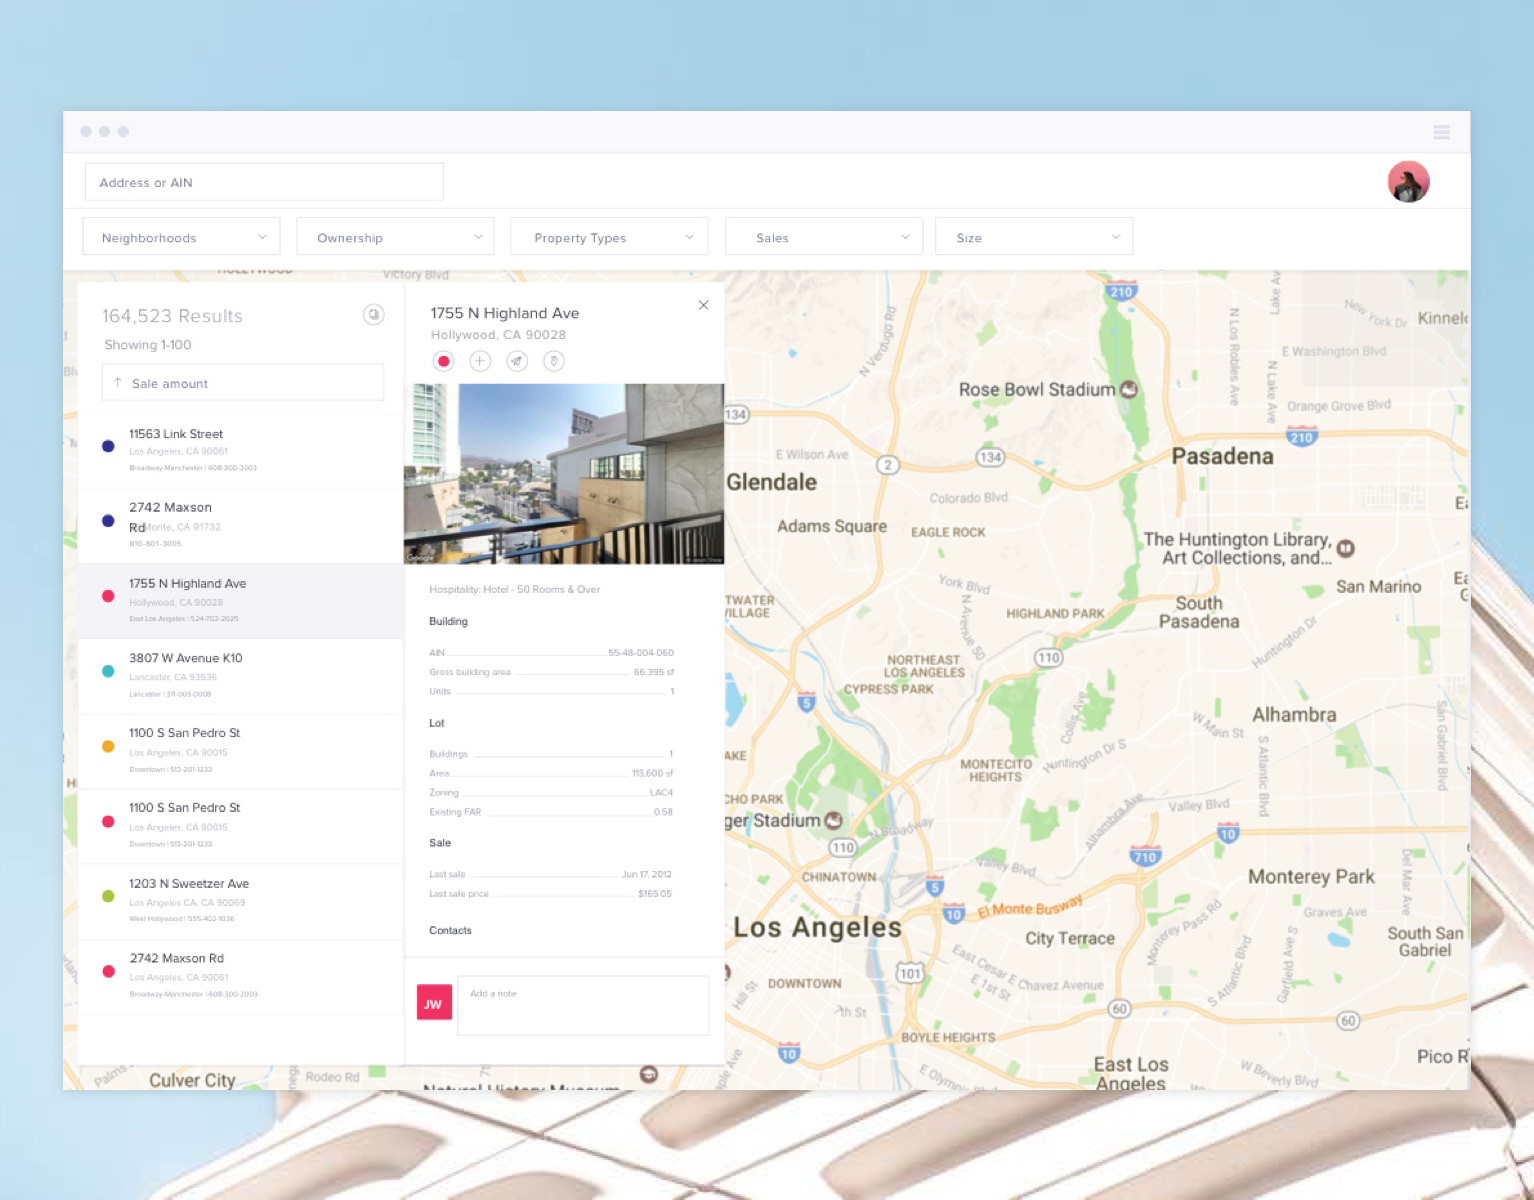Select the 2742 Maxson Rd El Monte listing
The height and width of the screenshot is (1200, 1534).
(241, 526)
